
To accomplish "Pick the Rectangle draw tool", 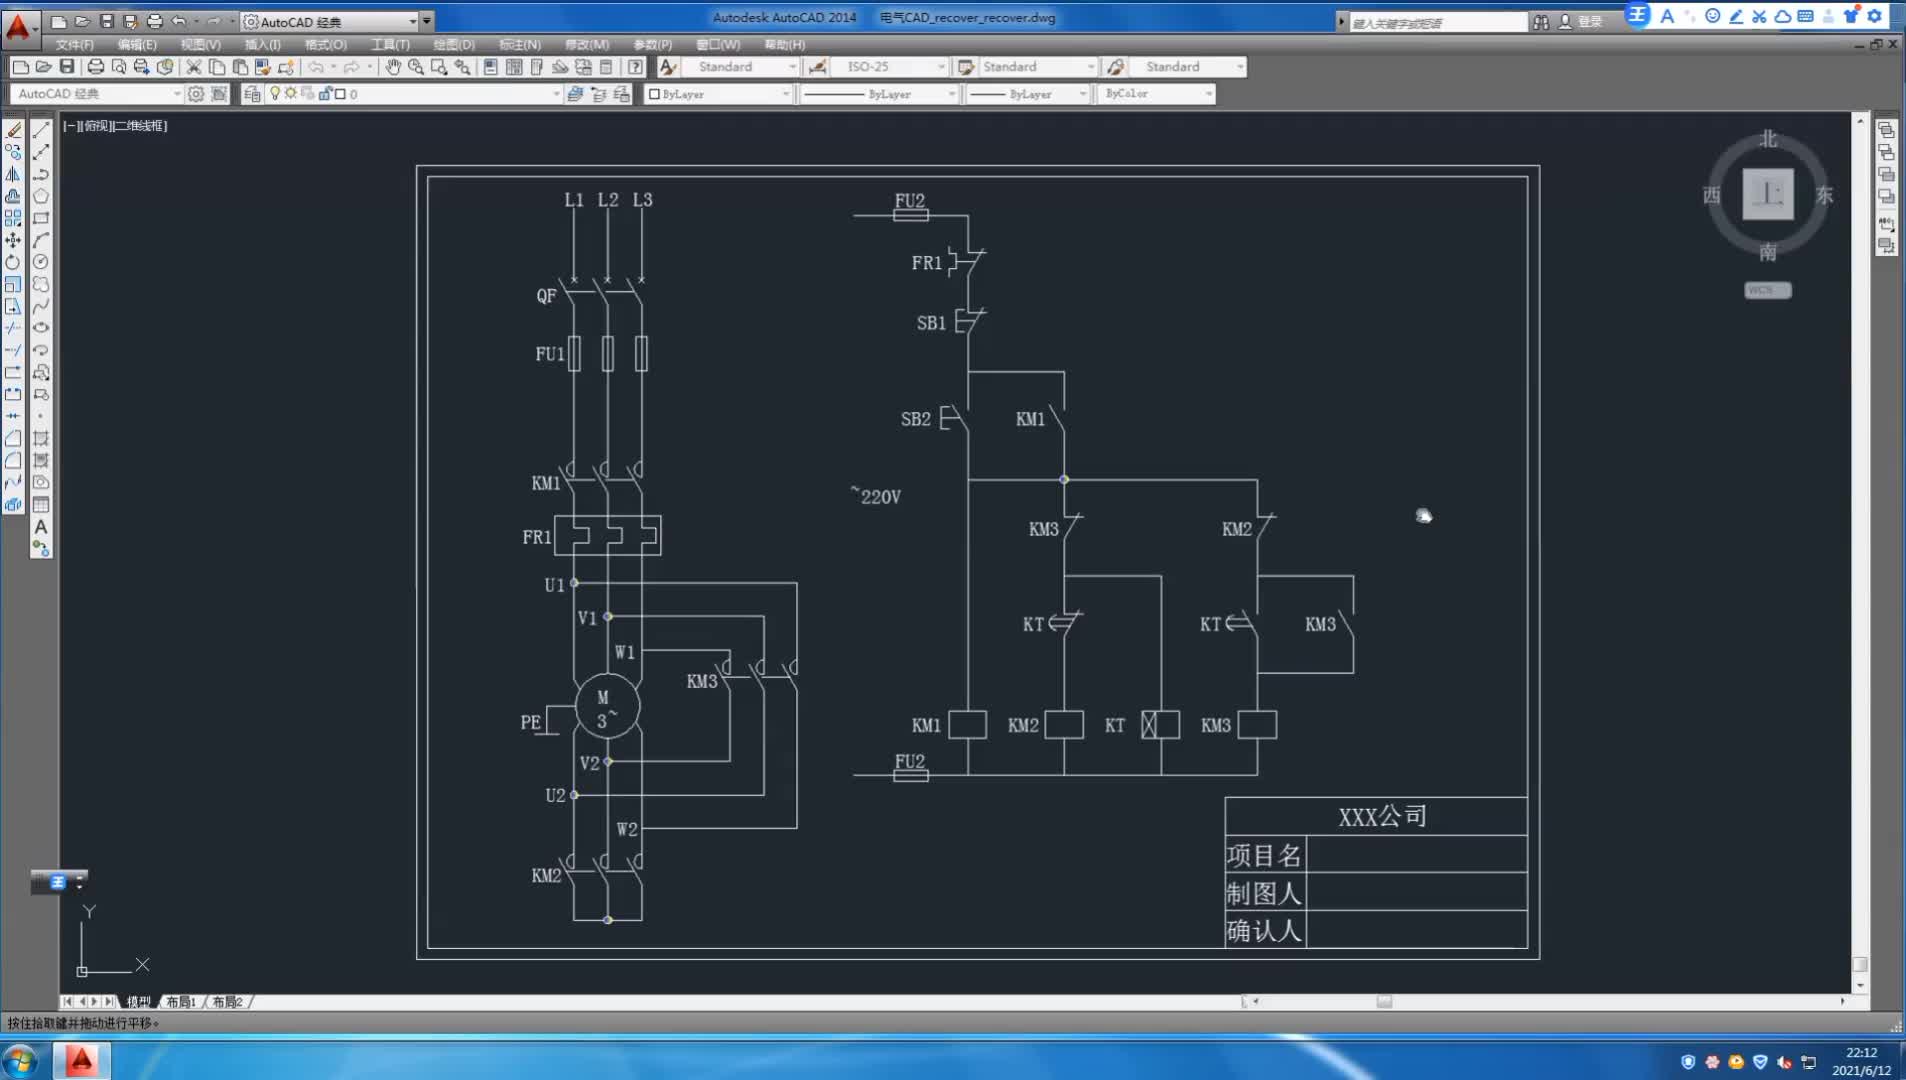I will [x=41, y=218].
